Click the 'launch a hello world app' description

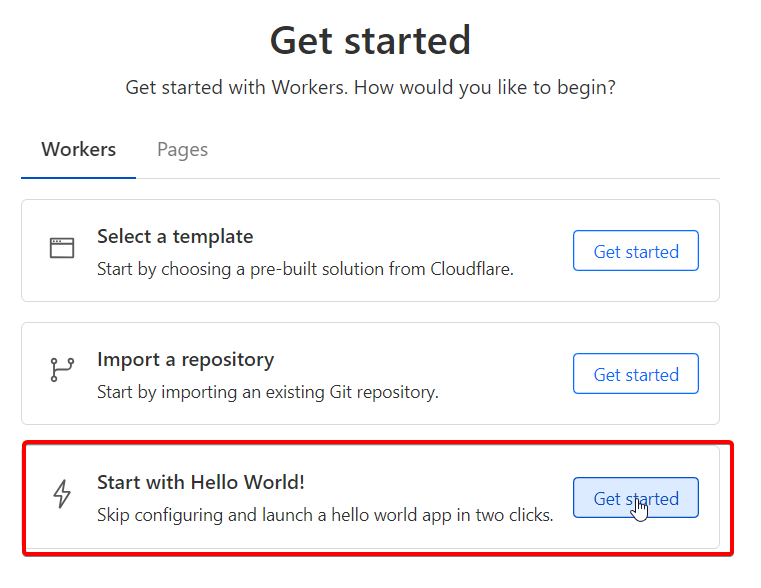(325, 515)
